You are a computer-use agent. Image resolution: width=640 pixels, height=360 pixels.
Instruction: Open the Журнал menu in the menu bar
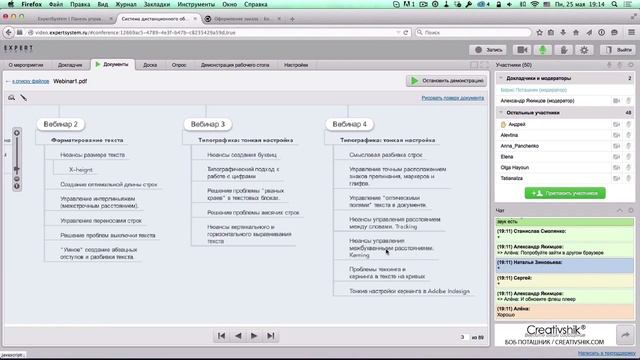(x=126, y=4)
